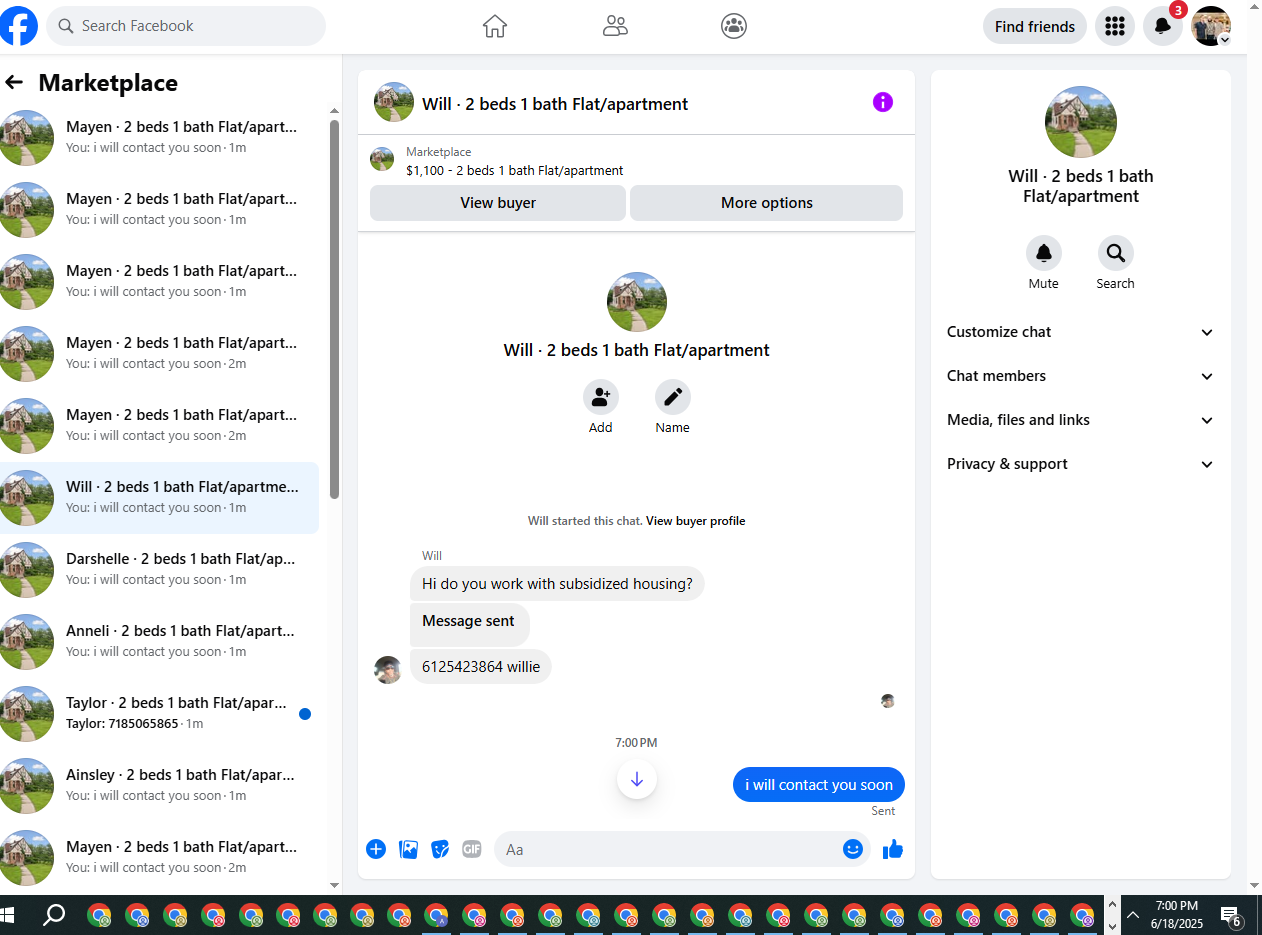Show hidden system tray icons

point(1133,914)
